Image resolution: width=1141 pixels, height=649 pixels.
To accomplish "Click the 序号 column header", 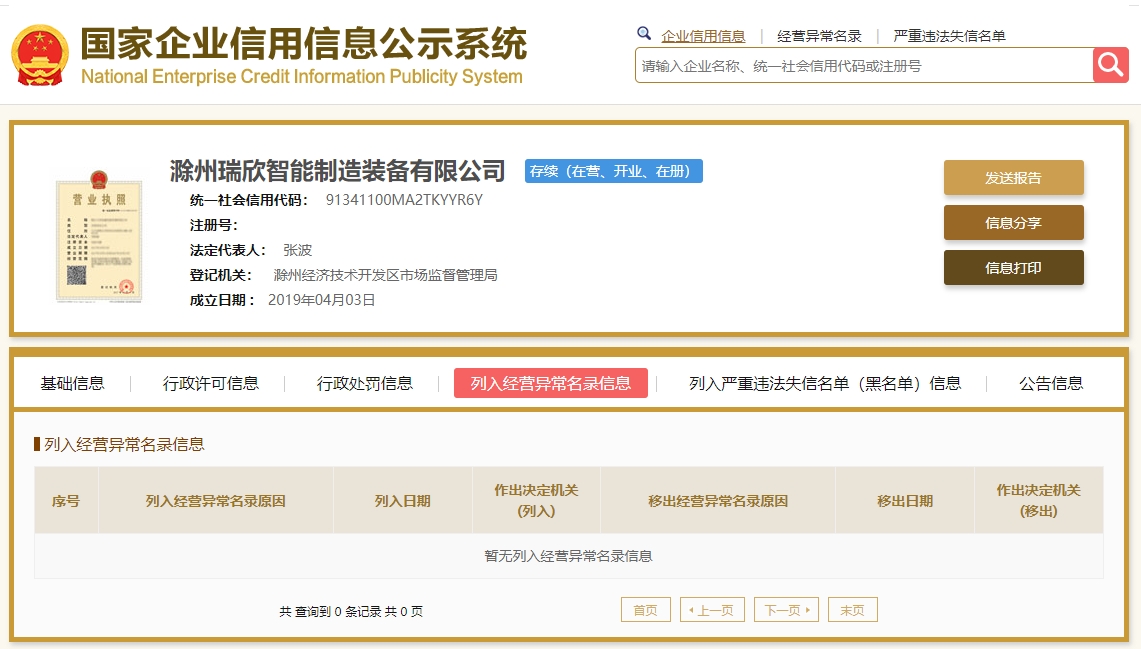I will coord(66,501).
